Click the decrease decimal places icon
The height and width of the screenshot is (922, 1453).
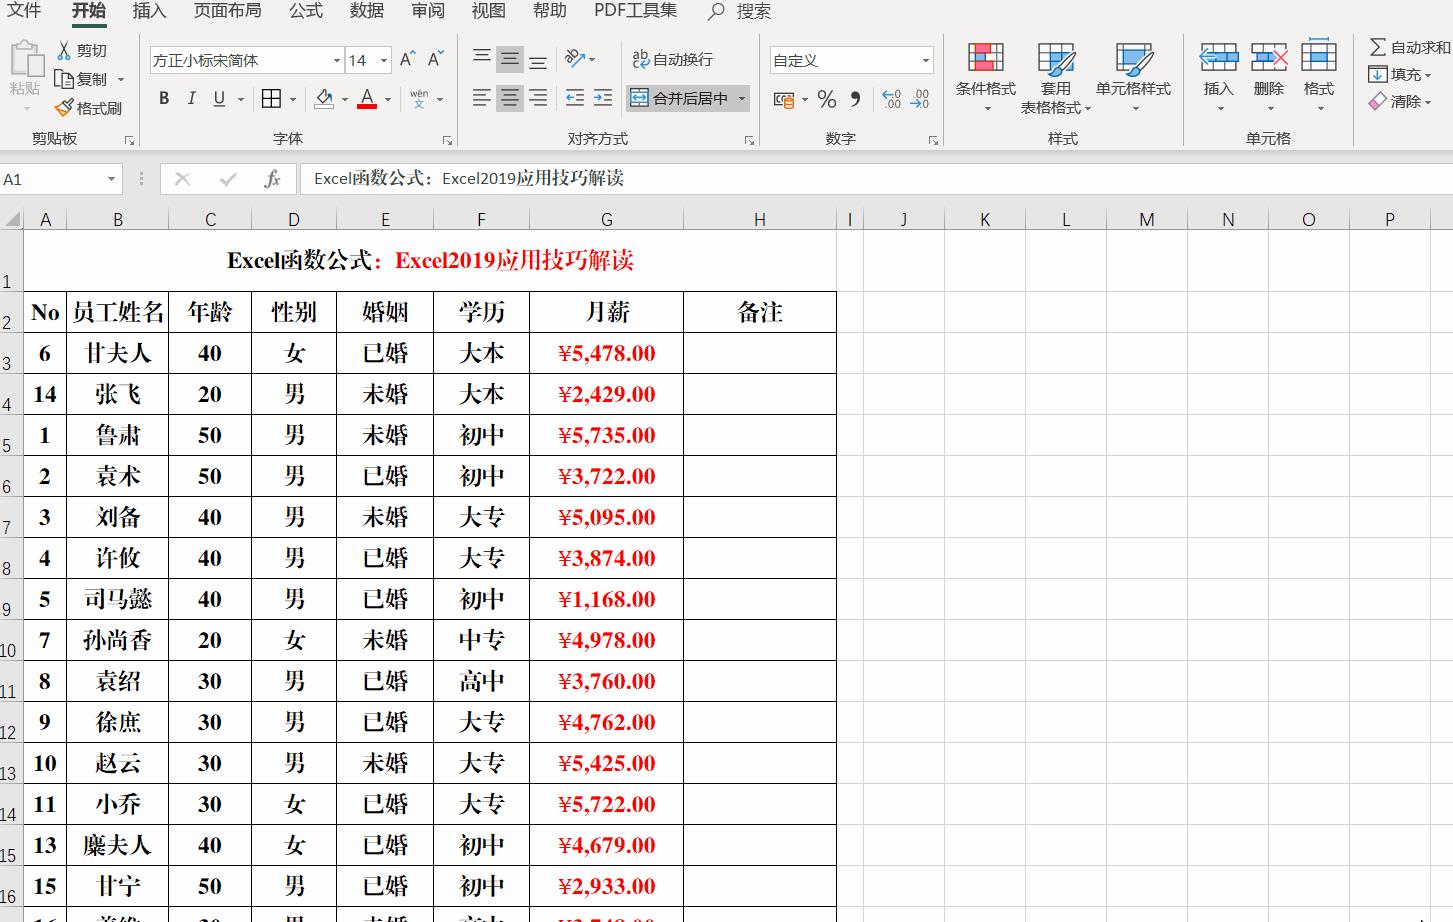click(x=920, y=99)
